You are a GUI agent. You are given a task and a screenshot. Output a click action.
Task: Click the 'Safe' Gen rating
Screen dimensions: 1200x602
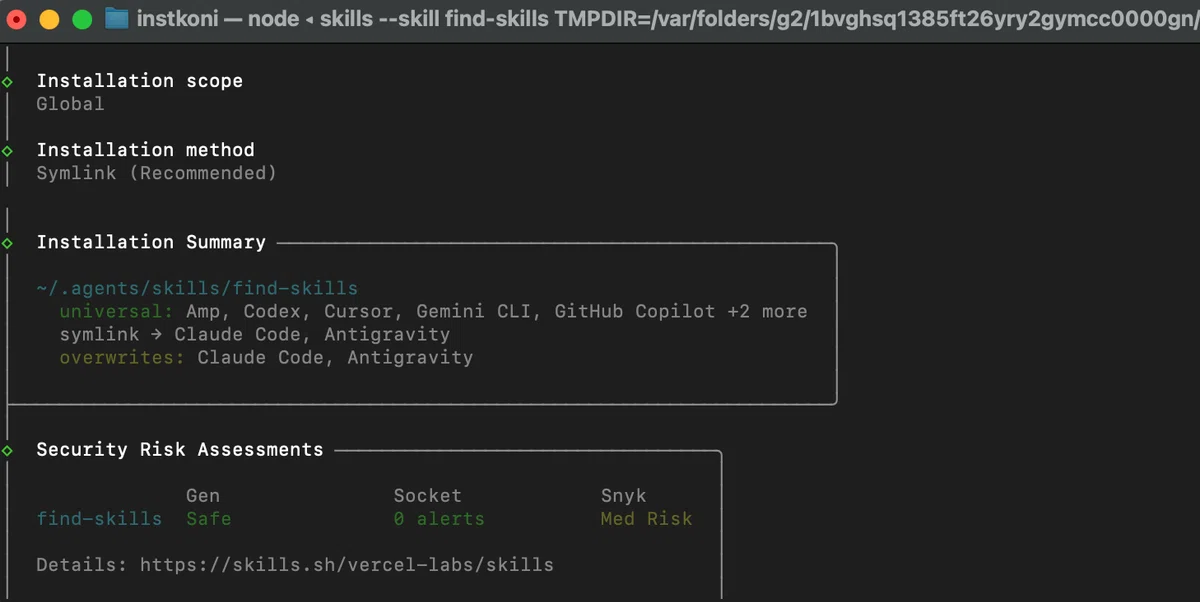[209, 519]
